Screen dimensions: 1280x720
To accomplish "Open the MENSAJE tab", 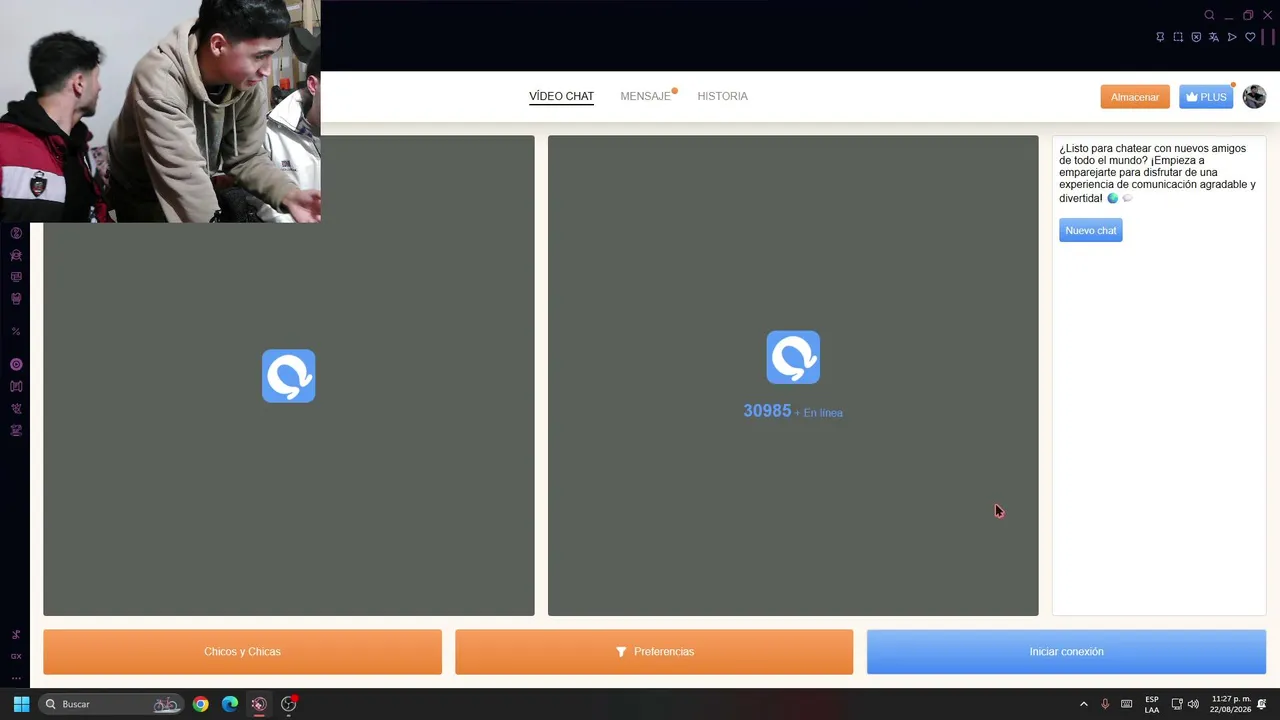I will pos(646,96).
